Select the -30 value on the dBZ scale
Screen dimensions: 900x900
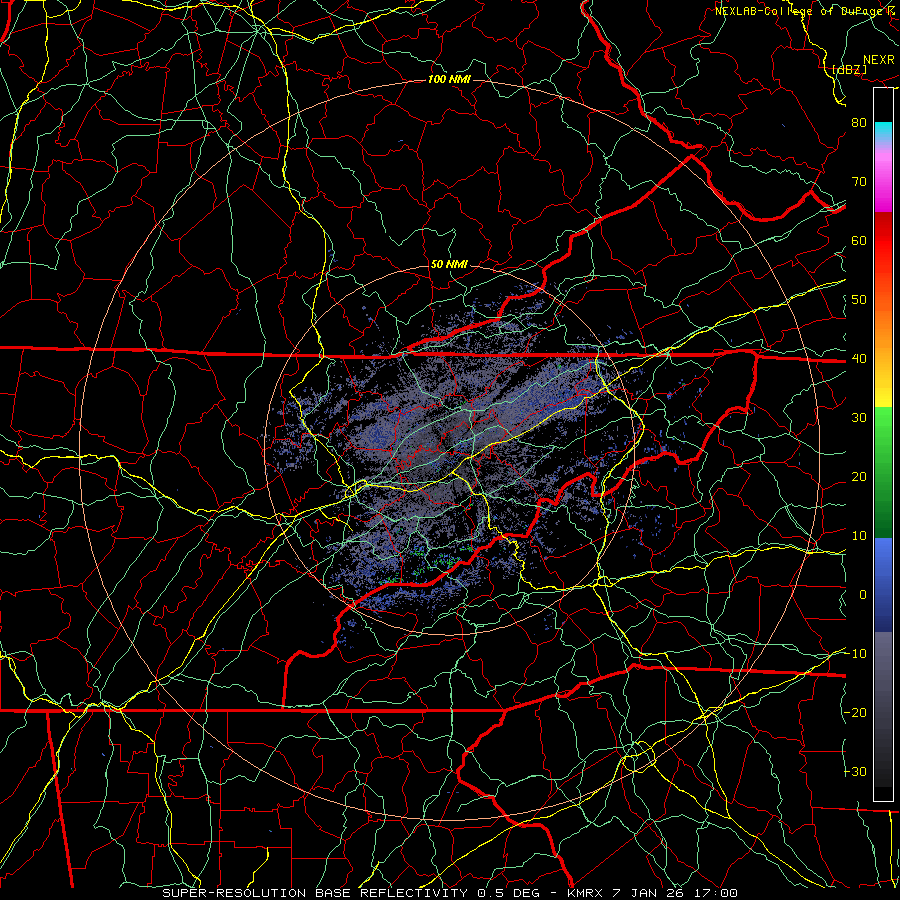(855, 772)
